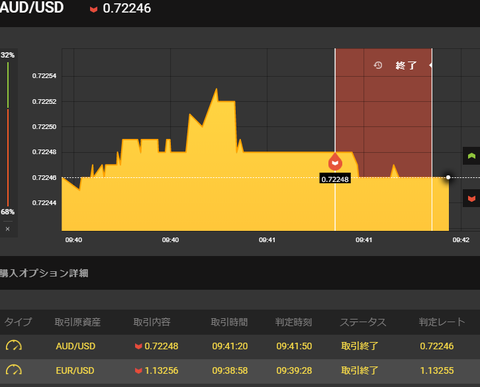Select the EUR/USD asset cell
The height and width of the screenshot is (387, 480).
point(75,371)
